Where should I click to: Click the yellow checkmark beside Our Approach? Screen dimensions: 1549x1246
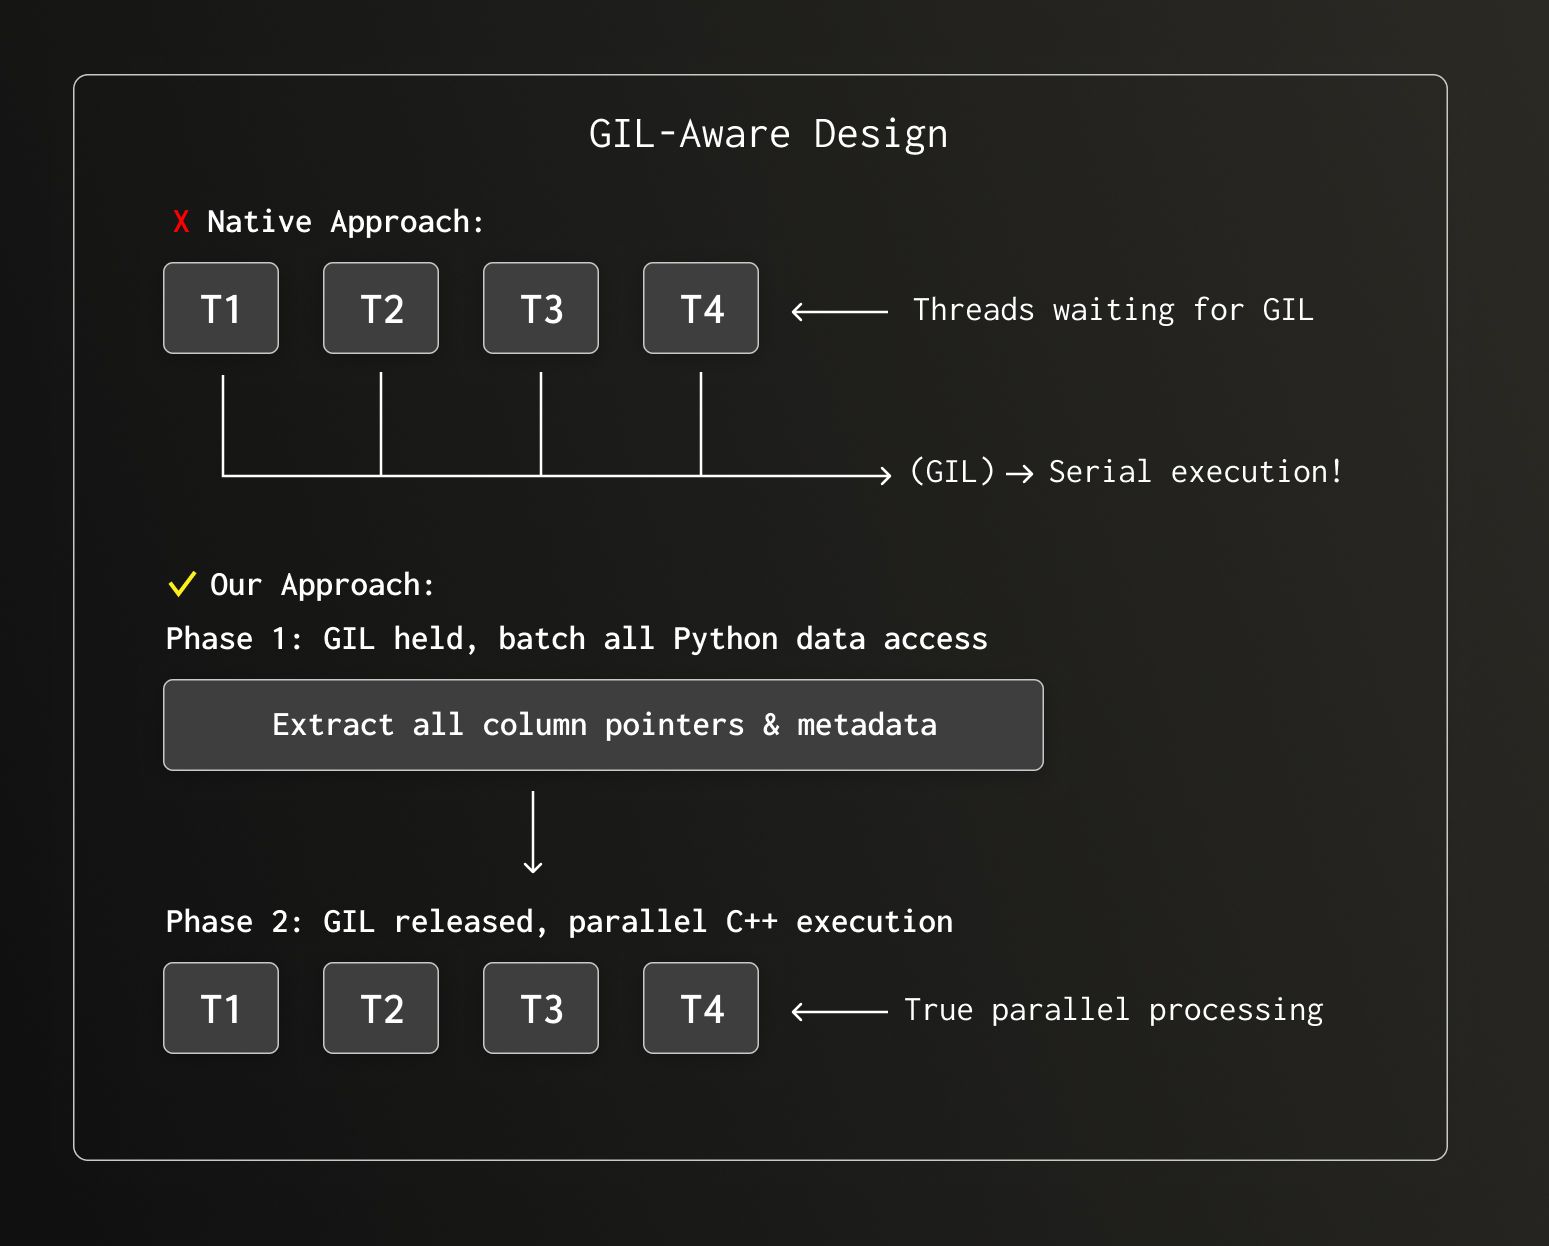[181, 584]
